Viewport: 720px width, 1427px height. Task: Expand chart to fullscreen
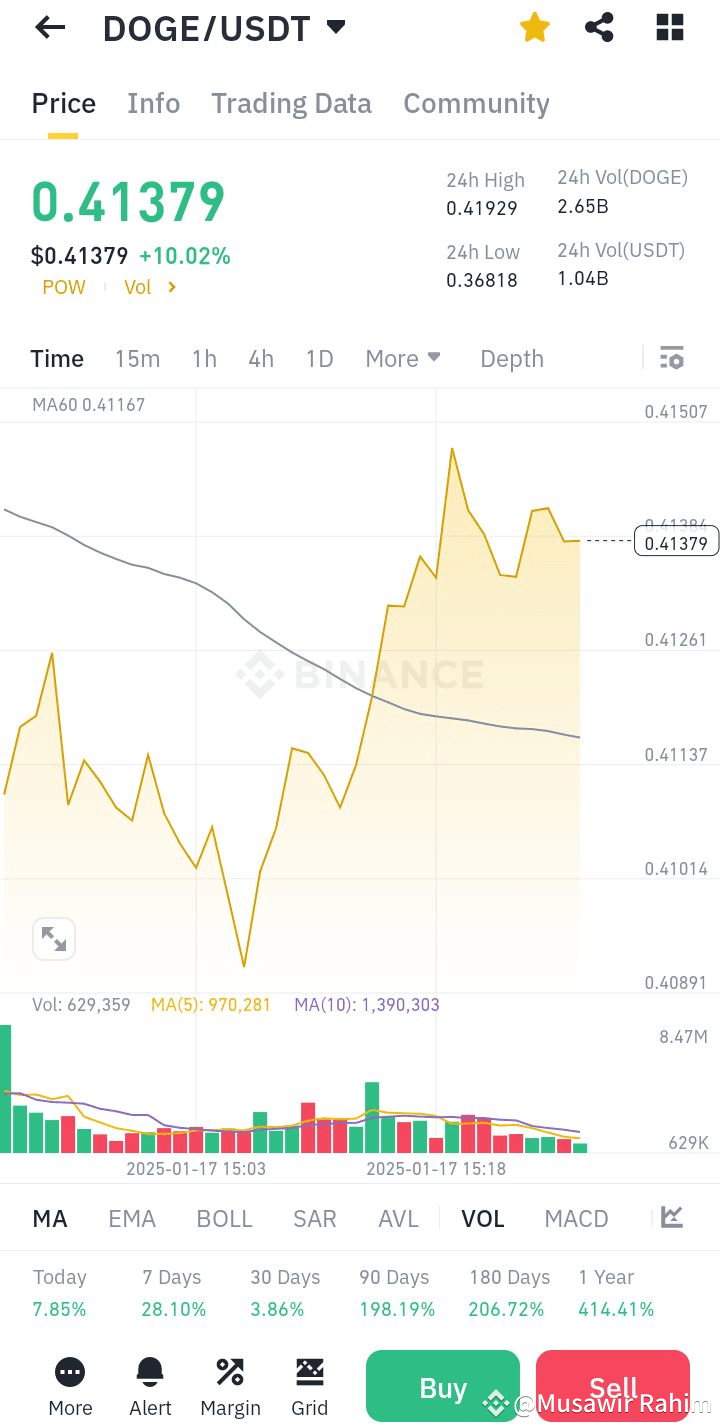click(x=54, y=939)
